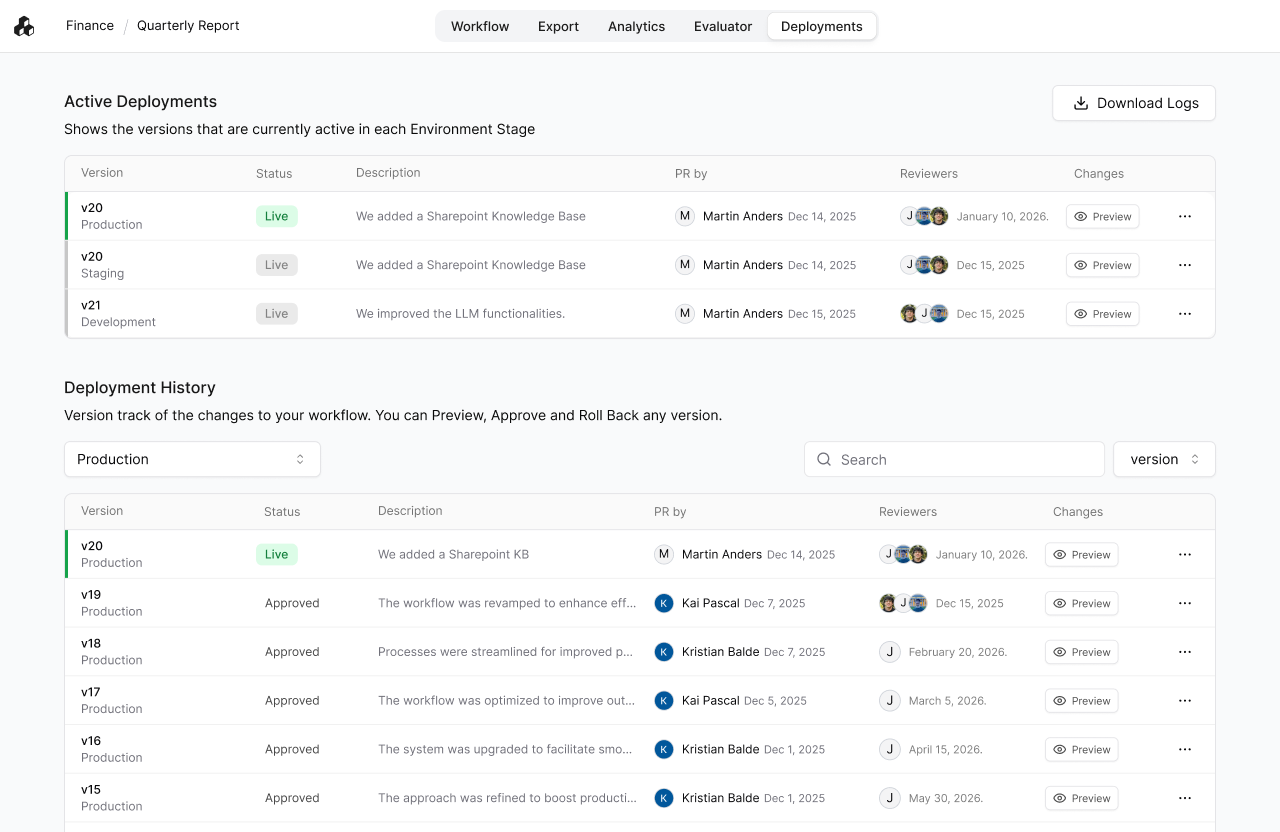The image size is (1280, 832).
Task: Preview changes for v20 Staging
Action: pyautogui.click(x=1102, y=265)
